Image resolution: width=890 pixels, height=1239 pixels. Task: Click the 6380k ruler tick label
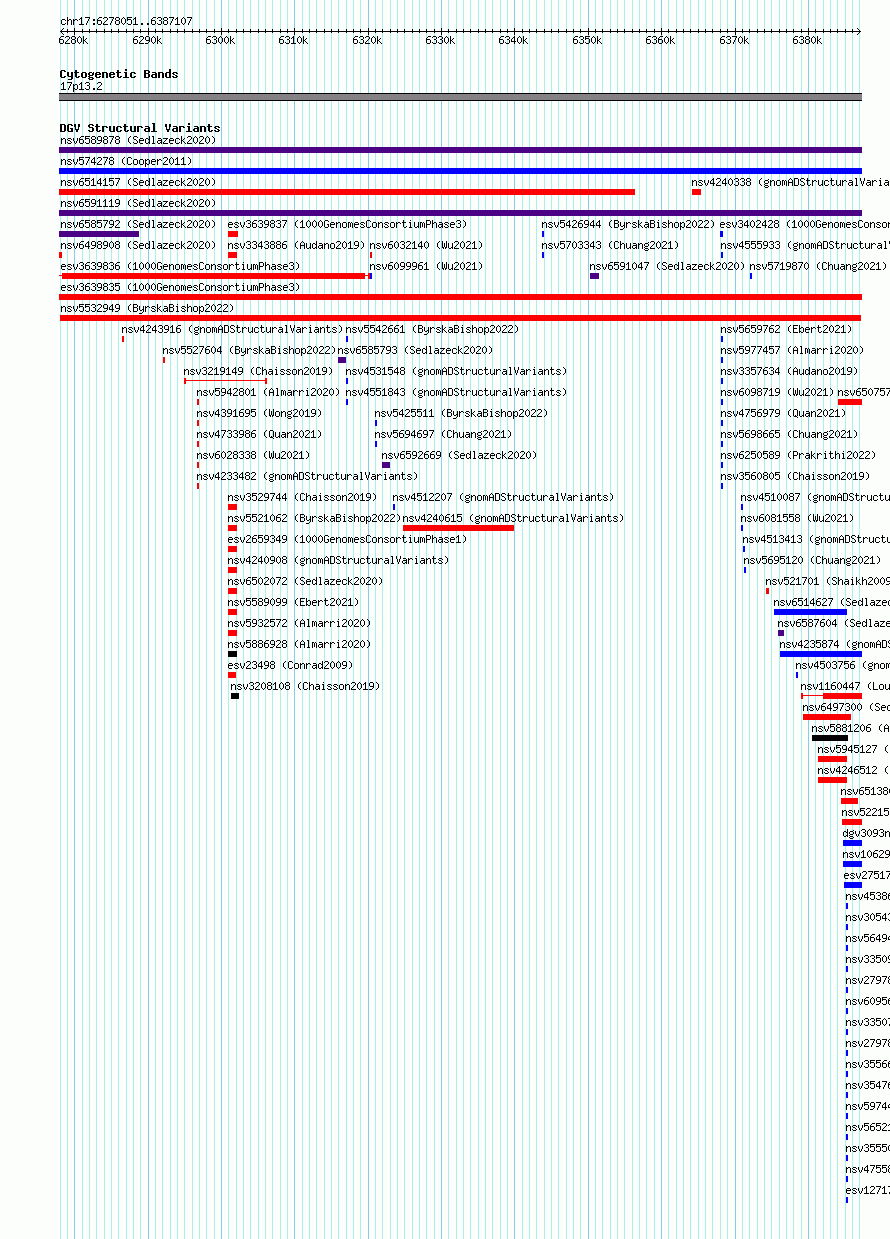point(807,40)
